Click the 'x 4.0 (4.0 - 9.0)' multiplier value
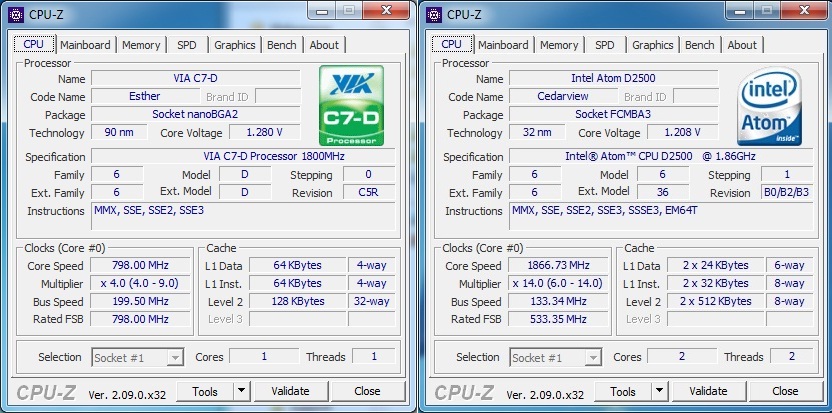 [x=140, y=283]
